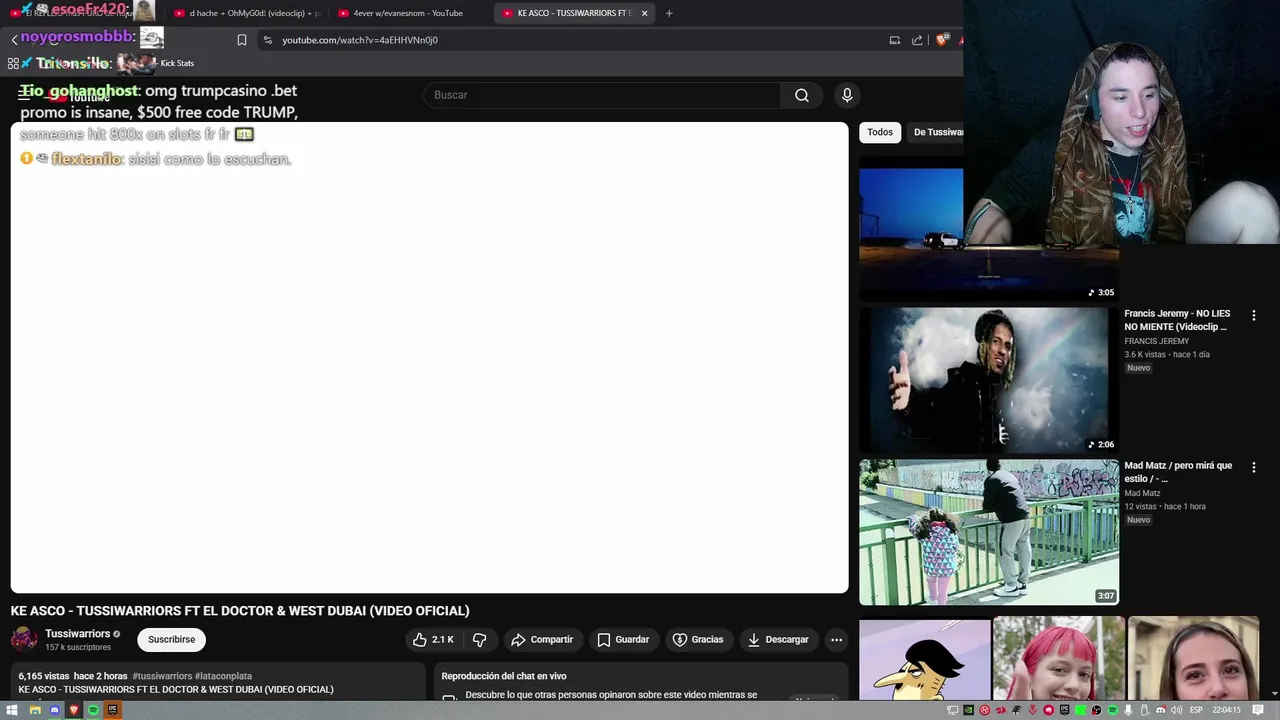The image size is (1280, 720).
Task: Open File Explorer from taskbar
Action: pos(35,710)
